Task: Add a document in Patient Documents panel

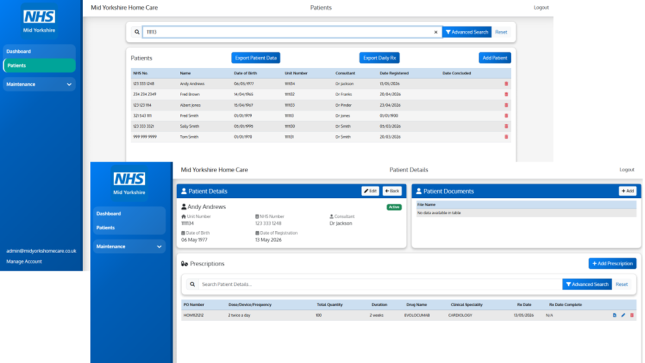Action: [x=627, y=191]
